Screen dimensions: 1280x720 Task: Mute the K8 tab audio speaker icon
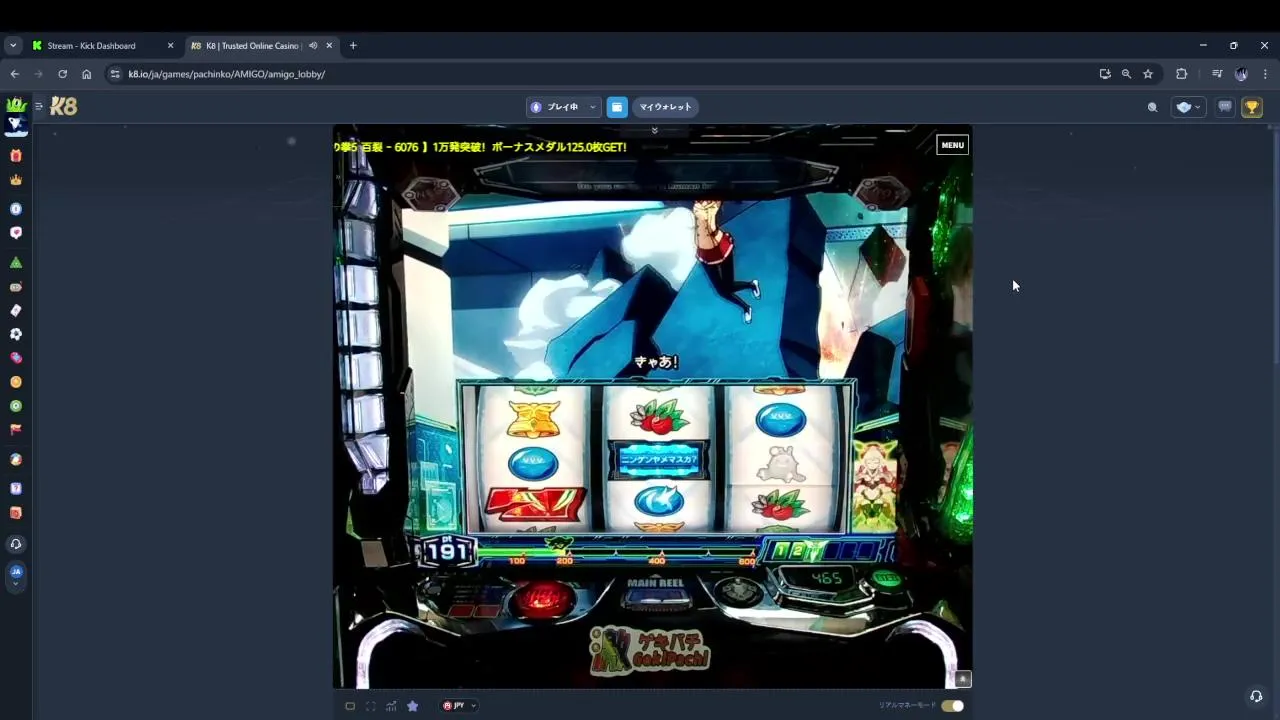coord(313,45)
